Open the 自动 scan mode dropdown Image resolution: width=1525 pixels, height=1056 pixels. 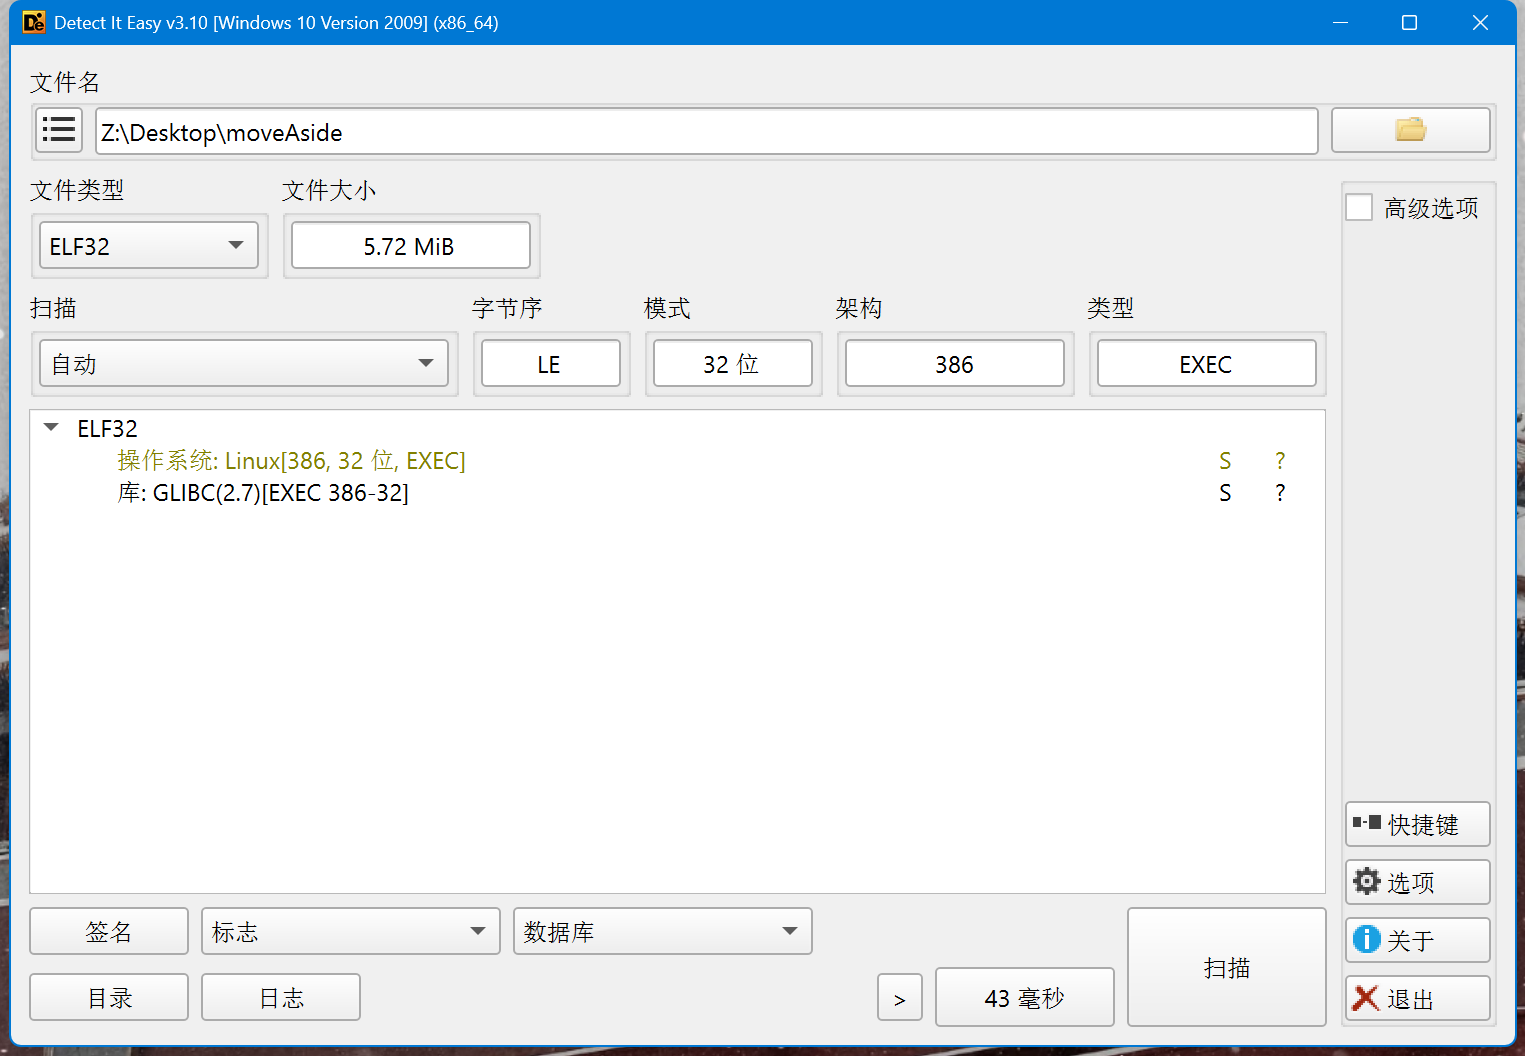pos(244,363)
